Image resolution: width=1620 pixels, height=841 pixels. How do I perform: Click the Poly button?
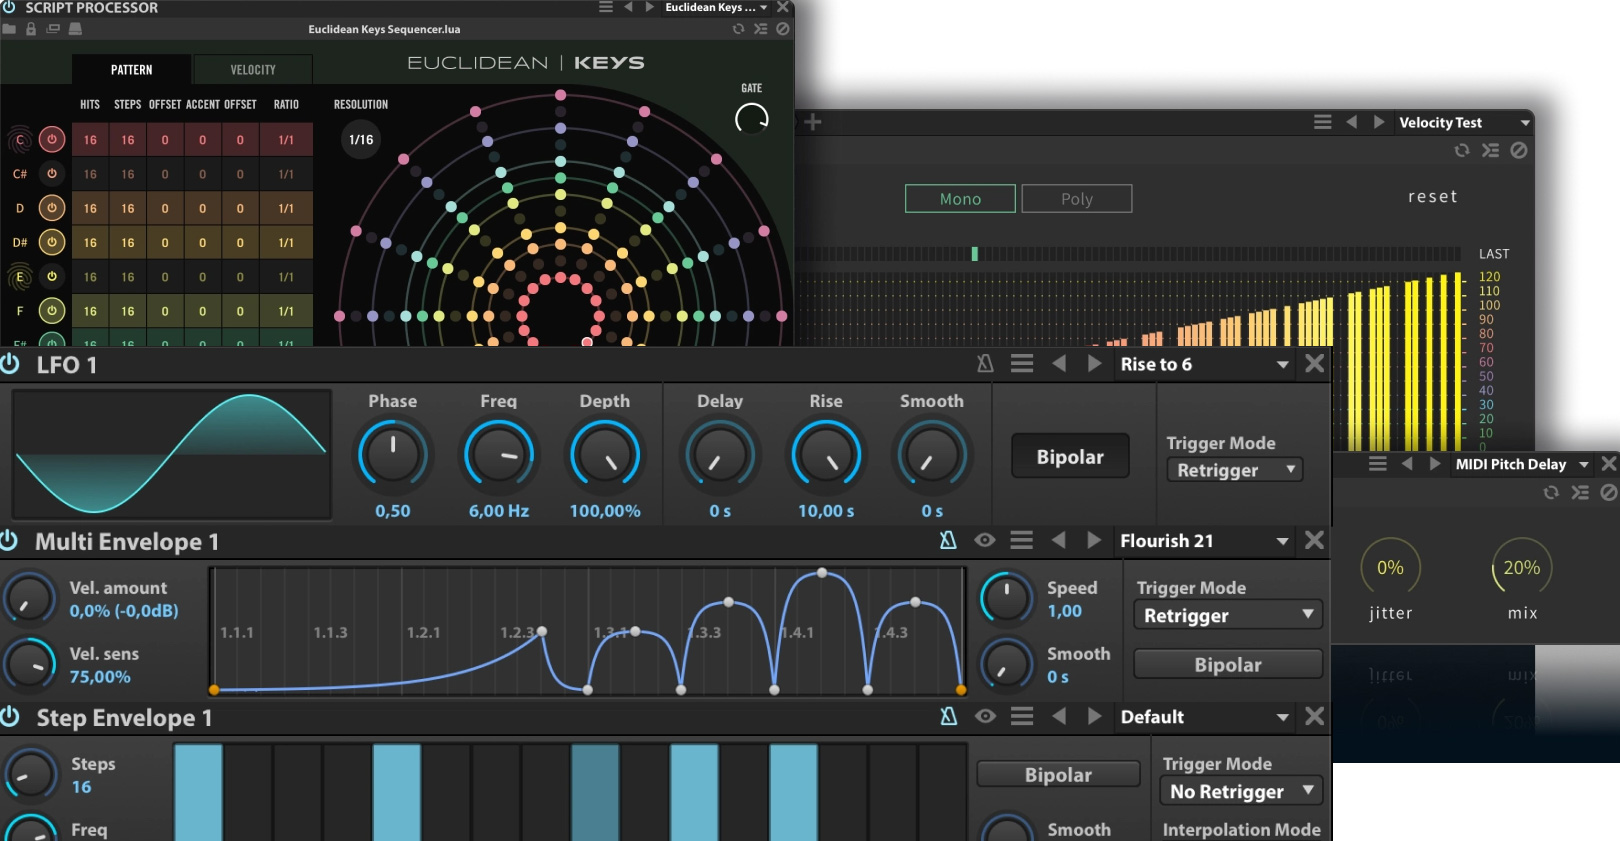tap(1076, 199)
